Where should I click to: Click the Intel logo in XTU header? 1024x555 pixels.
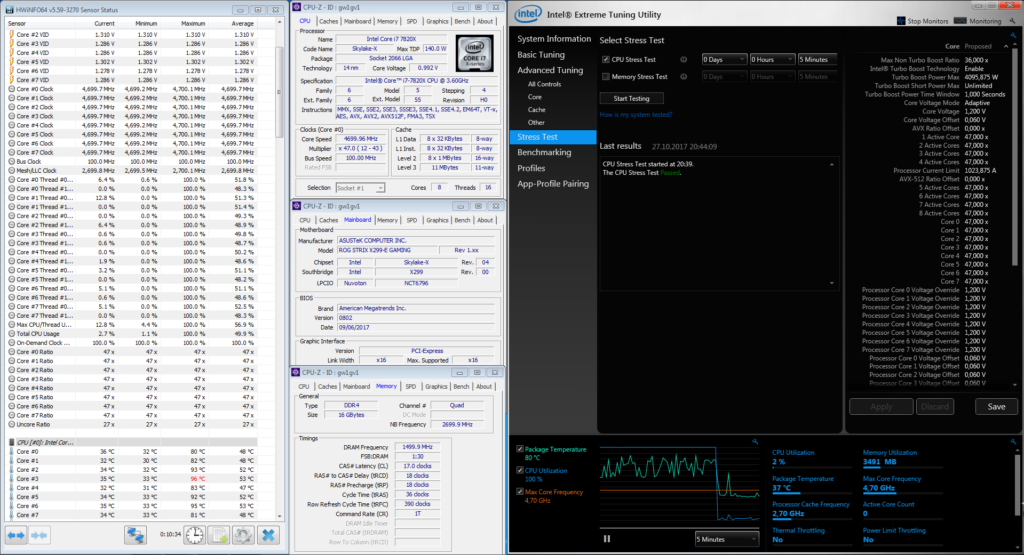pyautogui.click(x=528, y=14)
